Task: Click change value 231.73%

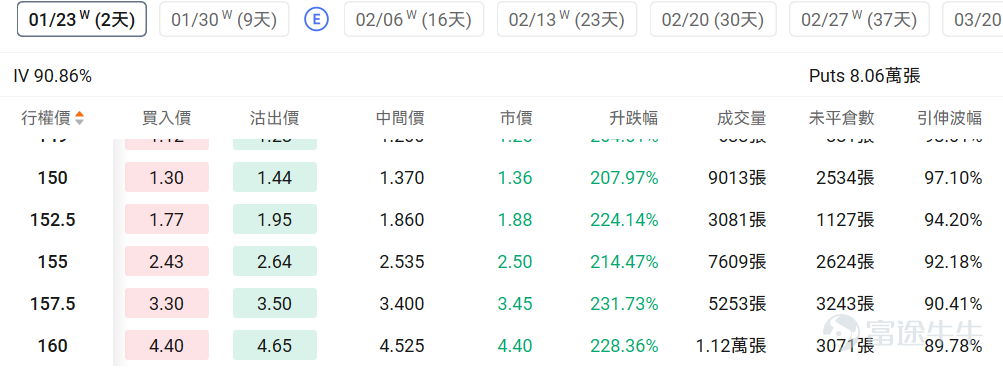Action: [x=624, y=304]
